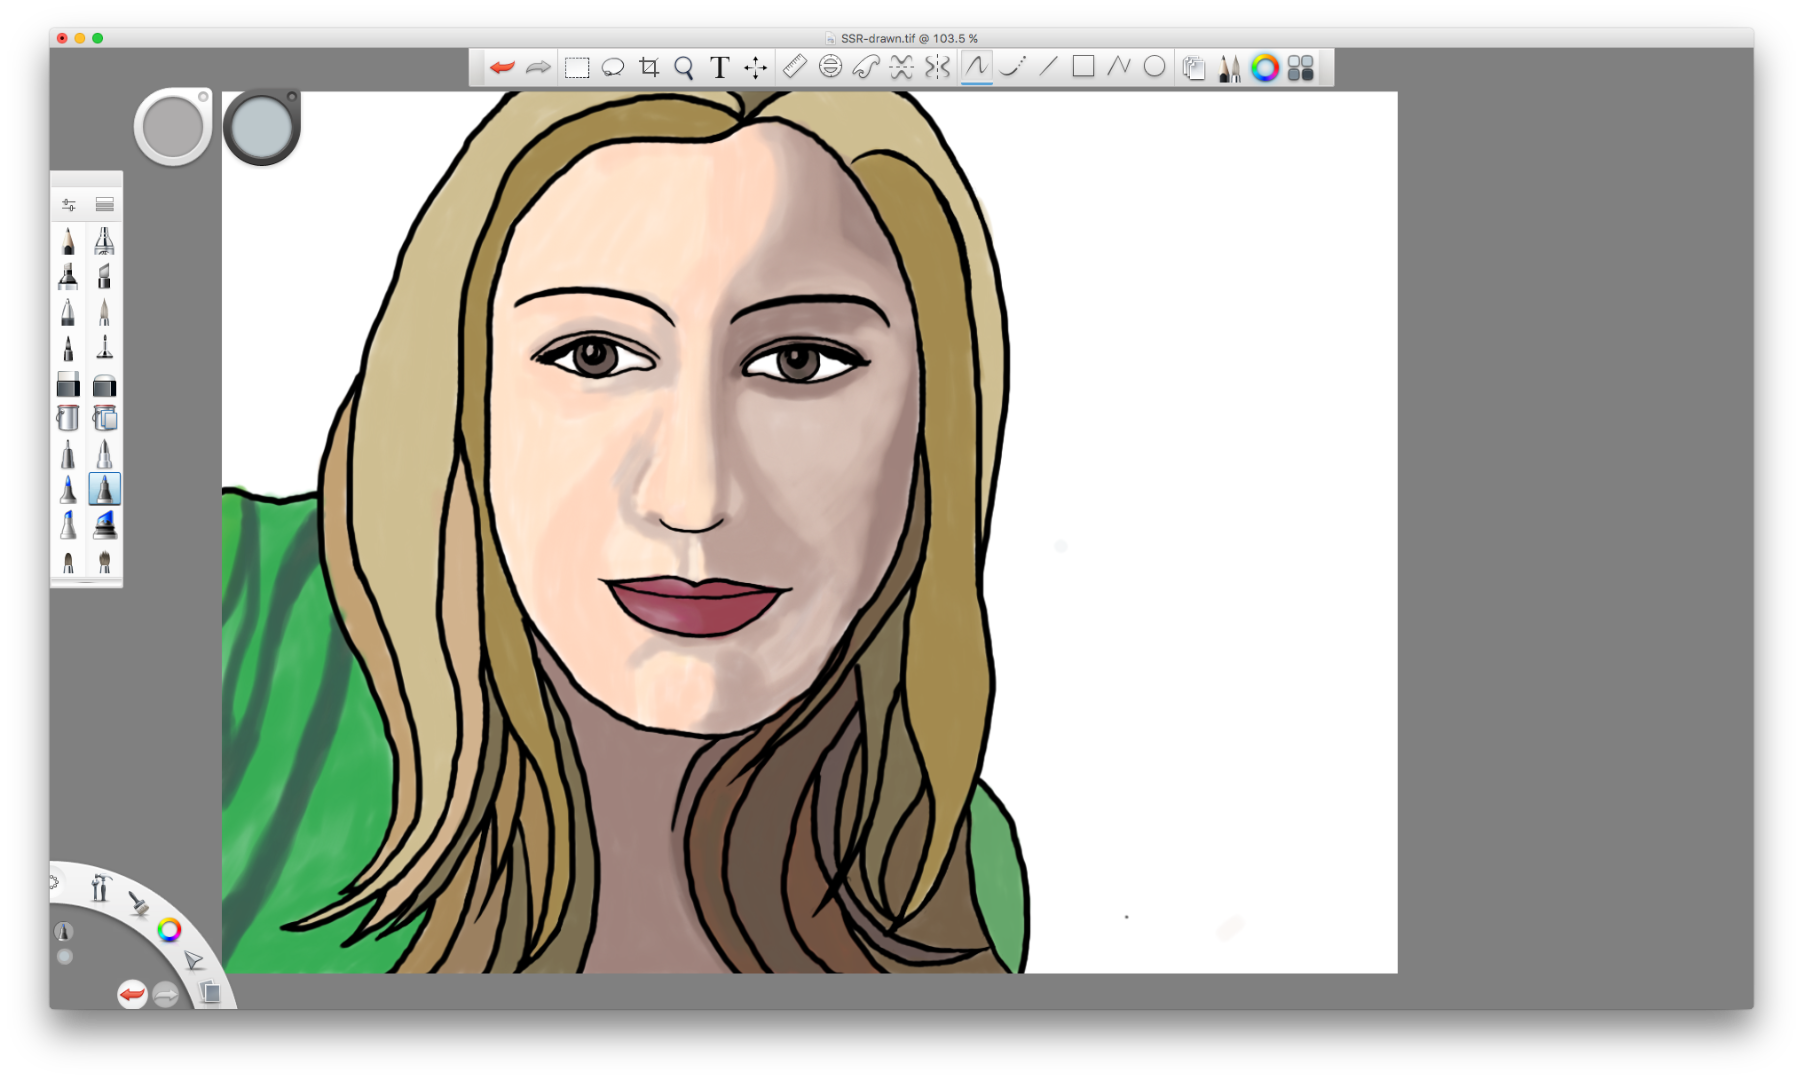Select the fan bristle brush
This screenshot has height=1080, width=1803.
(104, 562)
